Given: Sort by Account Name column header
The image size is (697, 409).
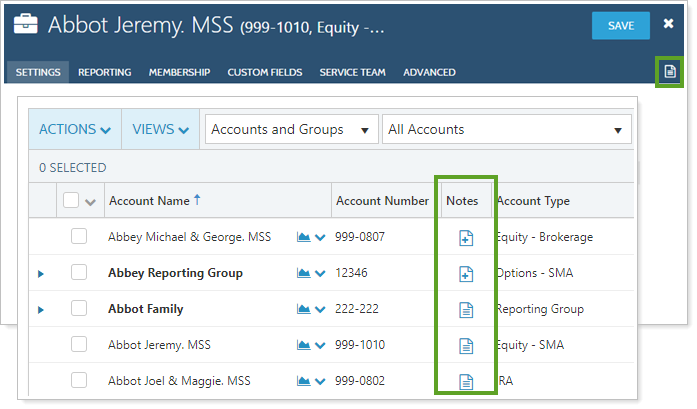Looking at the screenshot, I should click(x=149, y=200).
